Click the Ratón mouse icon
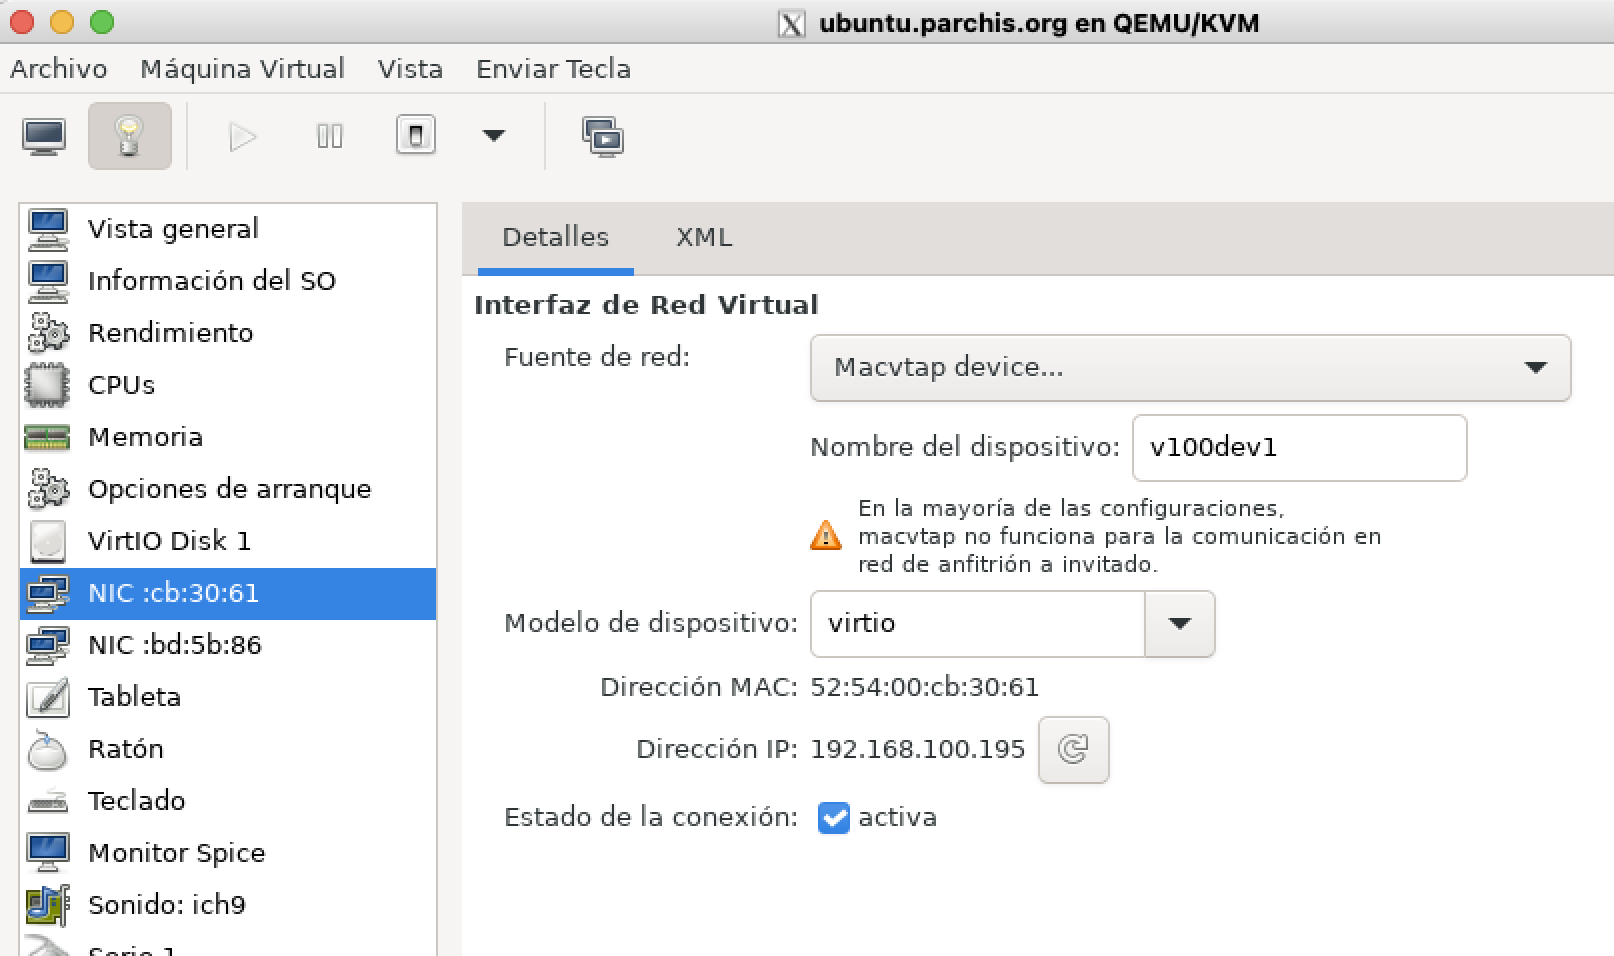This screenshot has width=1614, height=956. point(48,750)
